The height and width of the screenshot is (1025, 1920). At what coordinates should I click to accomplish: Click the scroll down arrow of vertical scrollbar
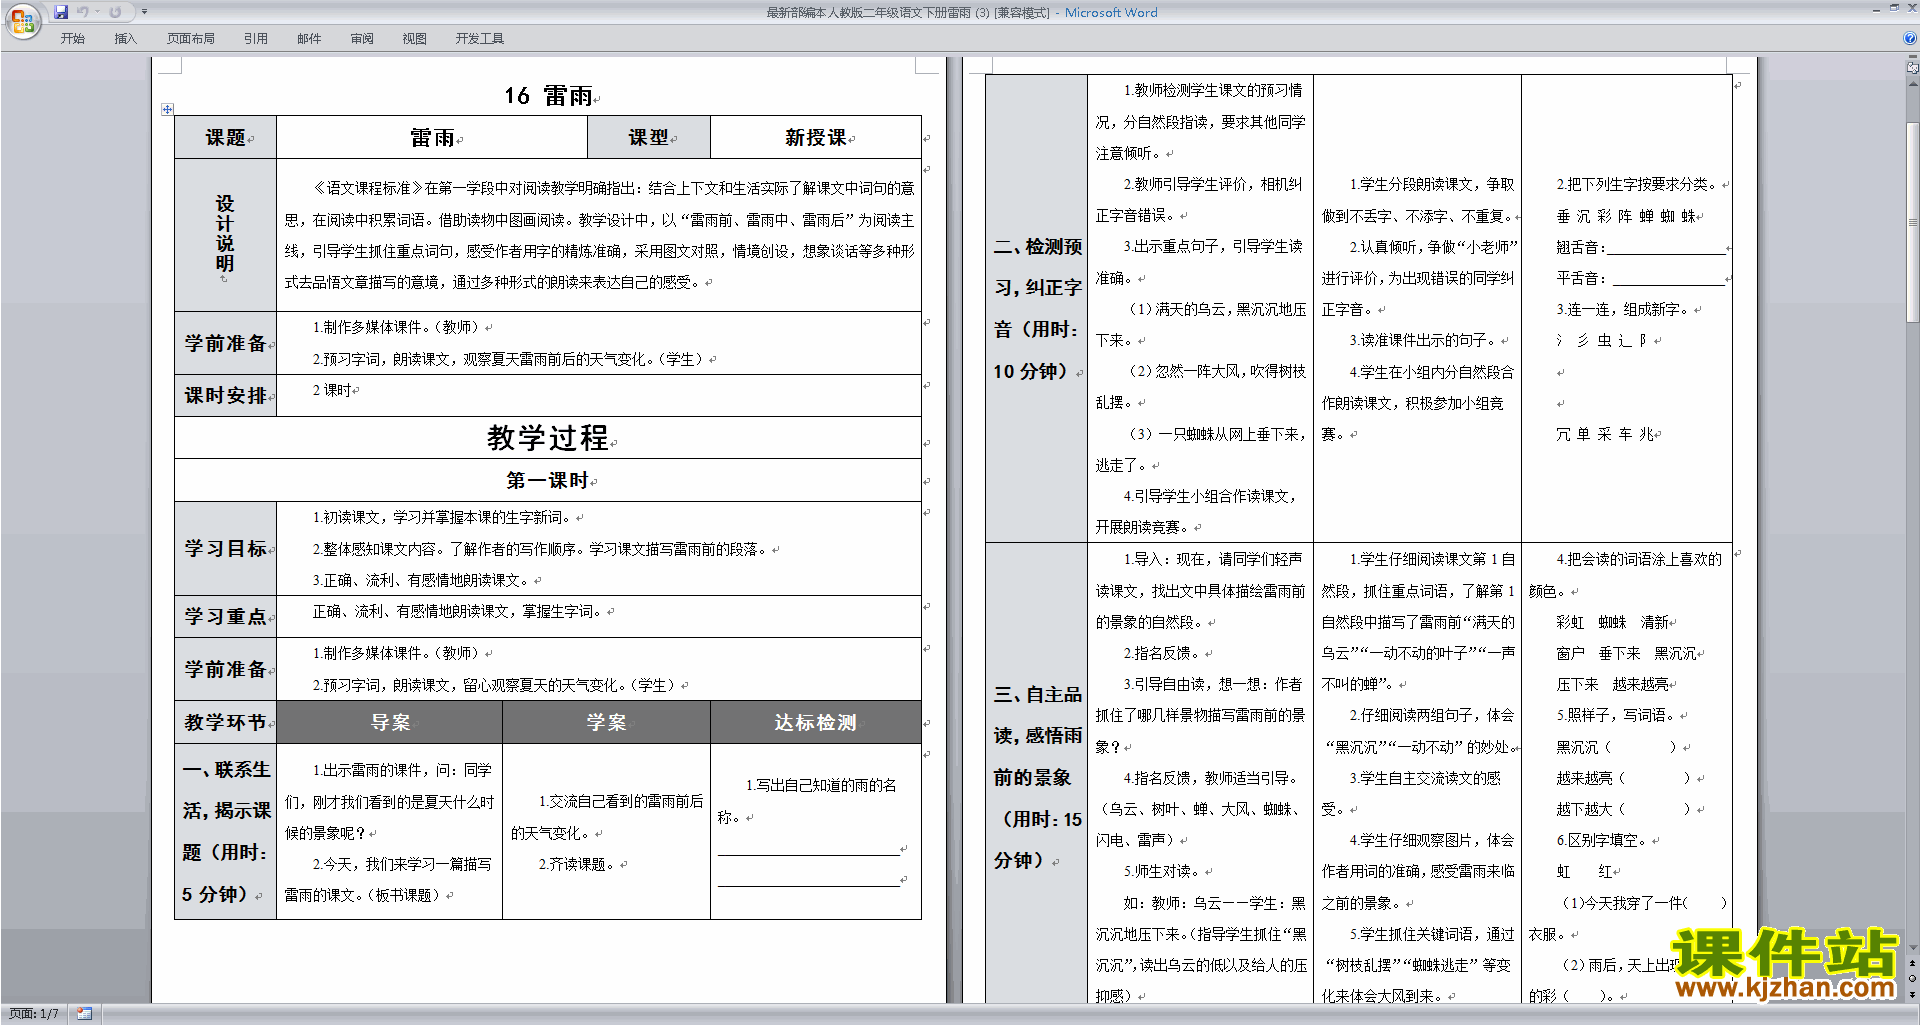(1912, 949)
